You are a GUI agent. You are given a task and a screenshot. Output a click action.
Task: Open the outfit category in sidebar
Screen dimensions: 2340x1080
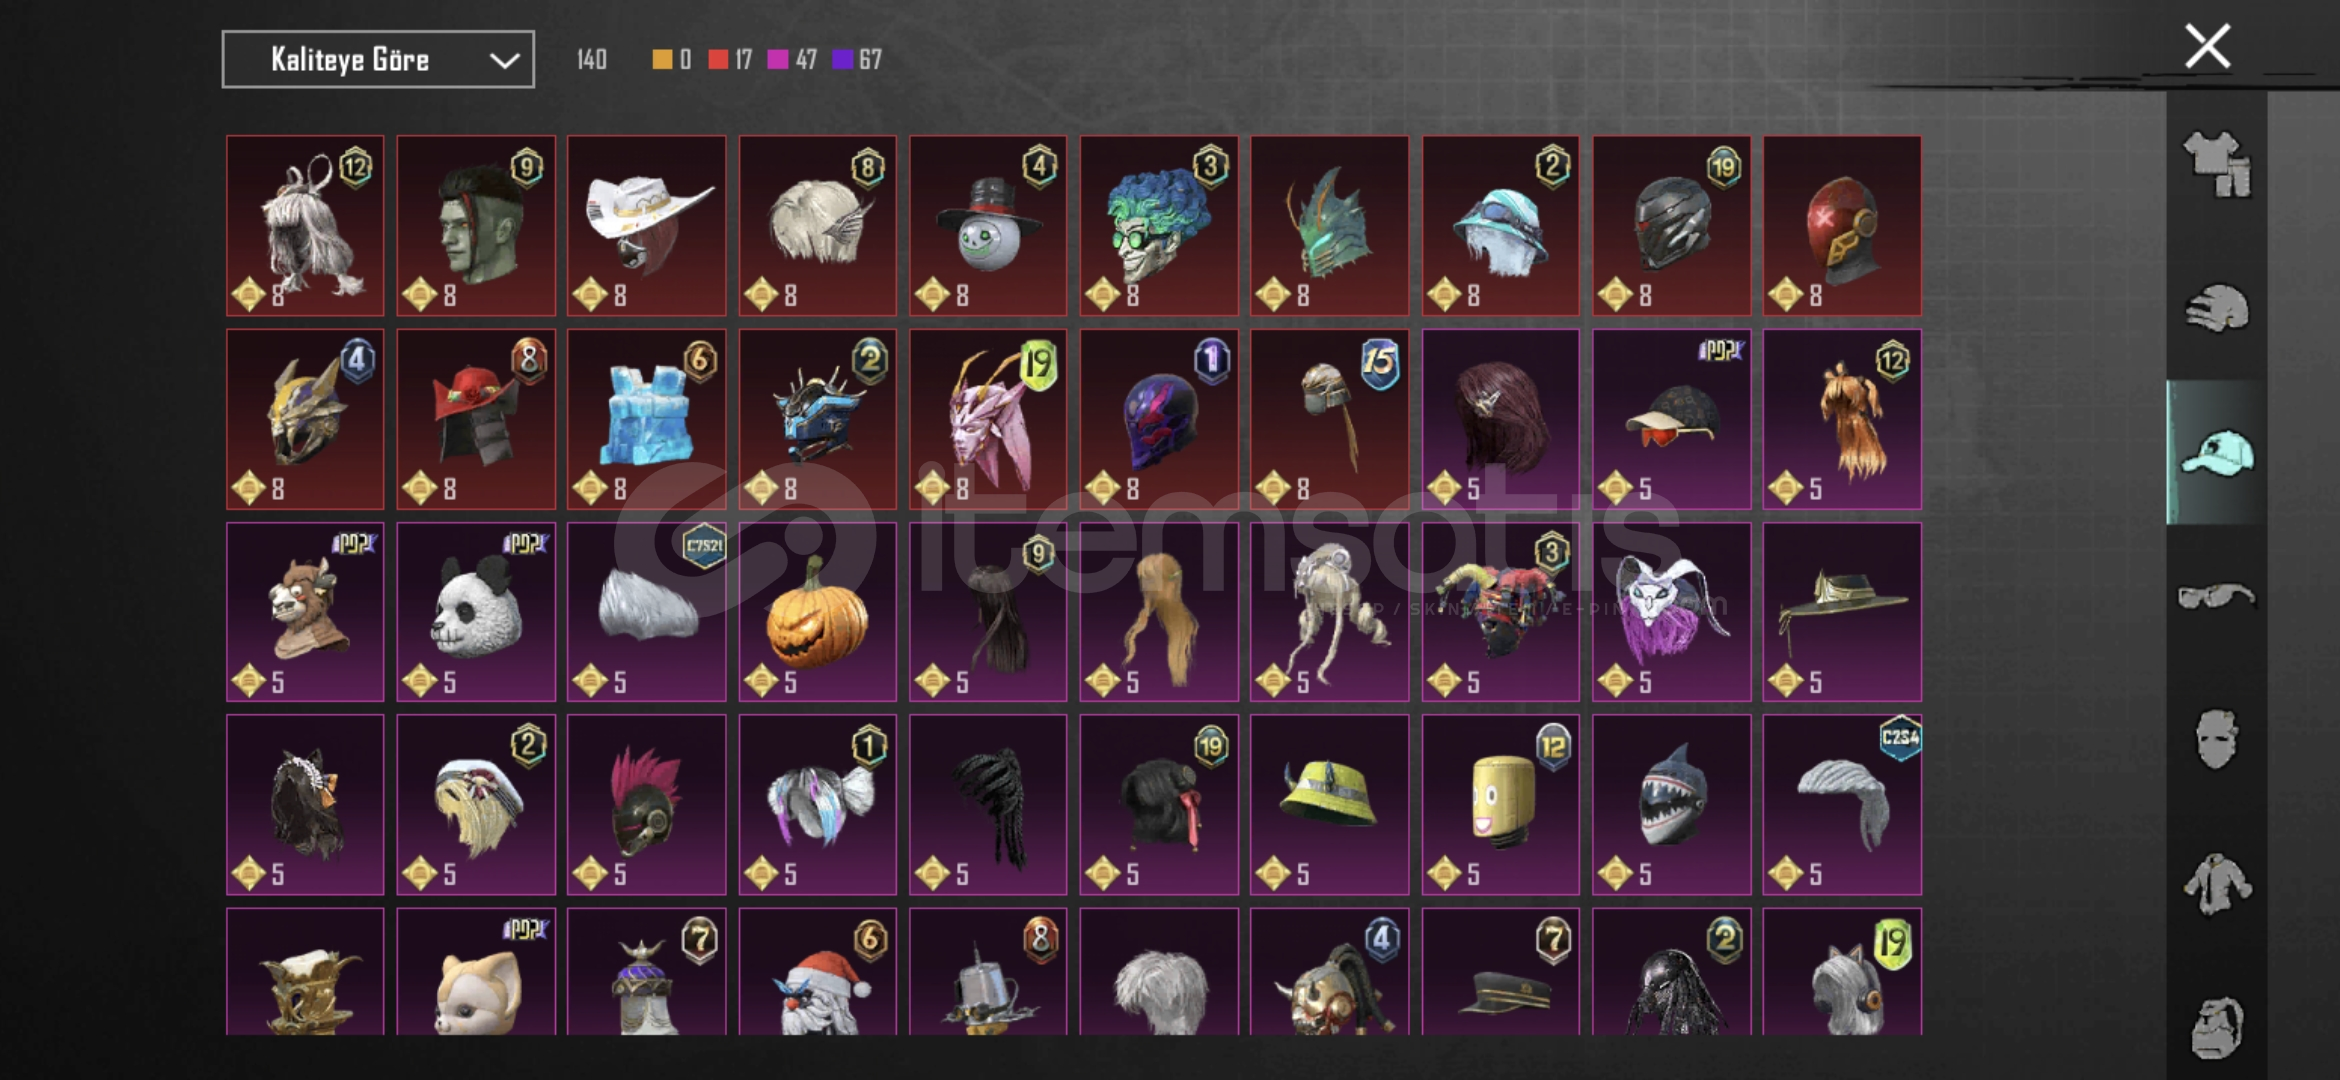[x=2217, y=163]
